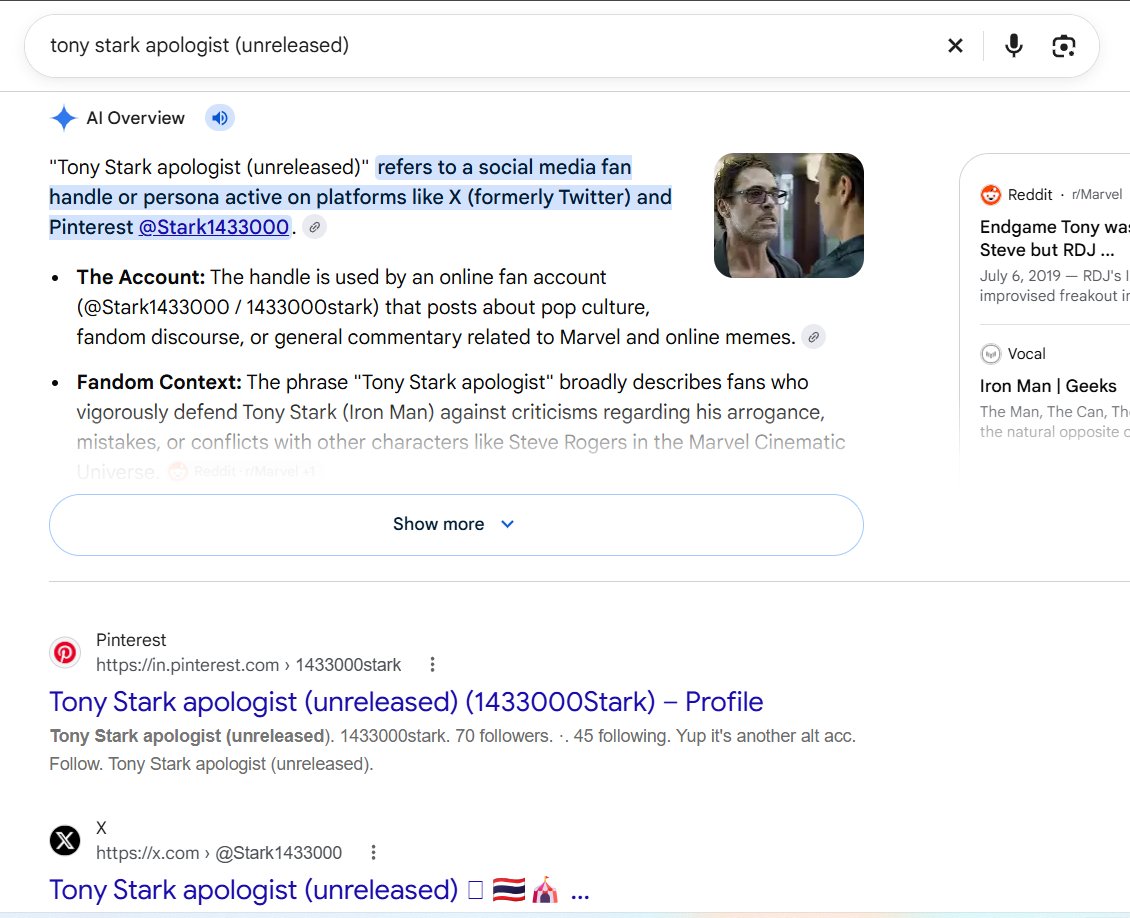Start voice search with microphone icon

1013,45
